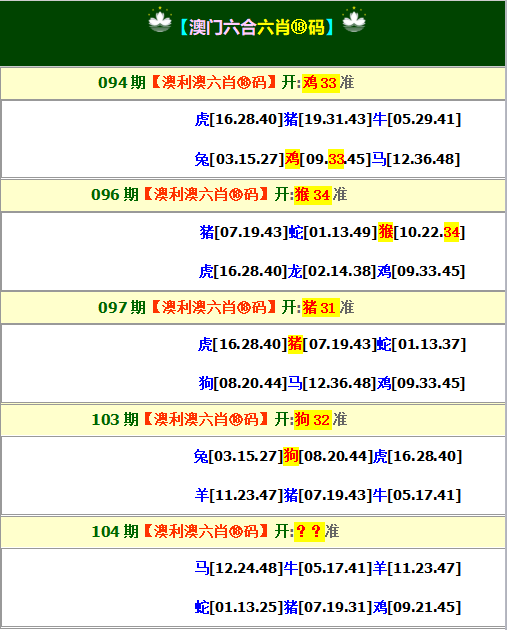Click the title 澳门六合六肖⑱码
Image resolution: width=507 pixels, height=630 pixels.
pos(257,27)
